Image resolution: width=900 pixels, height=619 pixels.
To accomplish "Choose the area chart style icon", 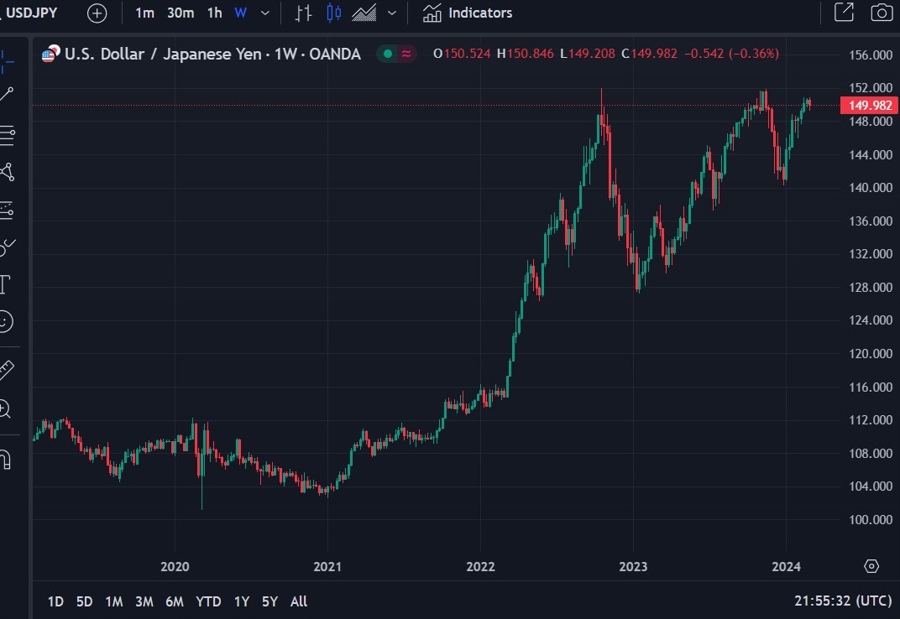I will 365,13.
